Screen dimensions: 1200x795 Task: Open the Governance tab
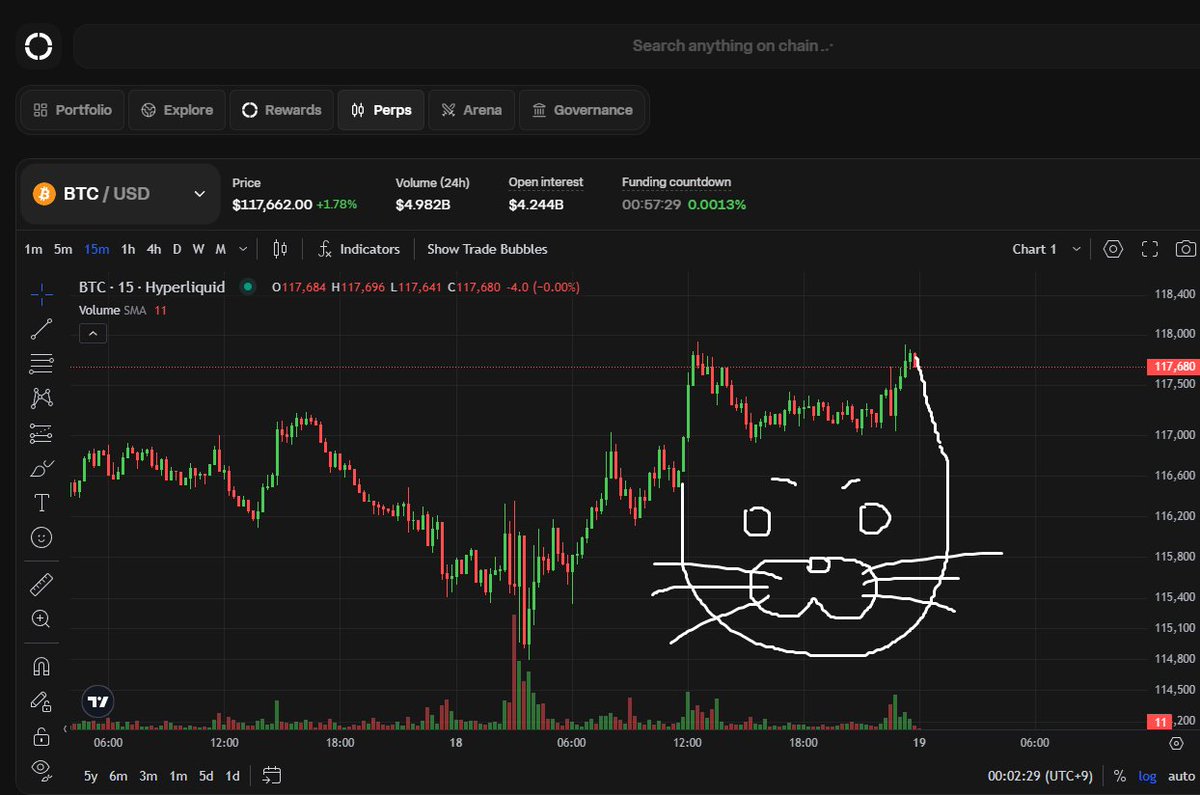(x=582, y=110)
